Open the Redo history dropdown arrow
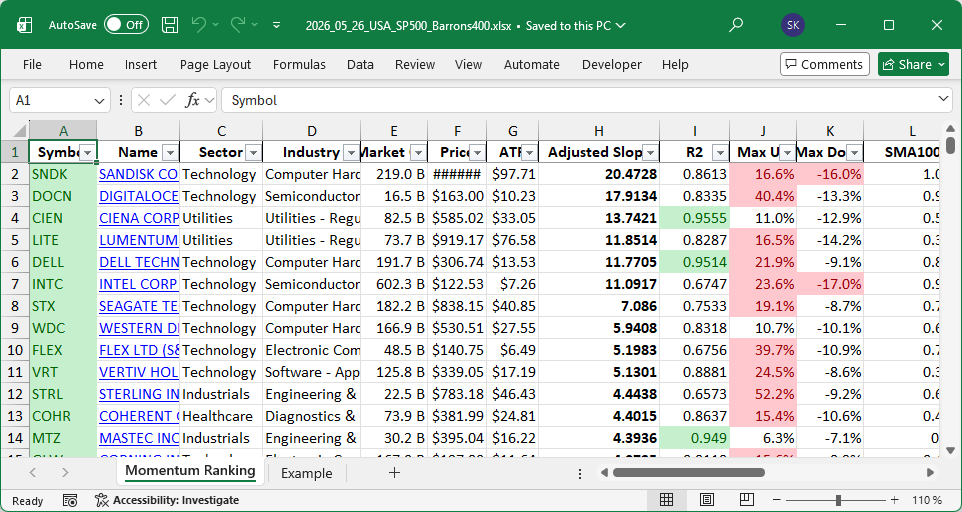The image size is (962, 512). [255, 25]
